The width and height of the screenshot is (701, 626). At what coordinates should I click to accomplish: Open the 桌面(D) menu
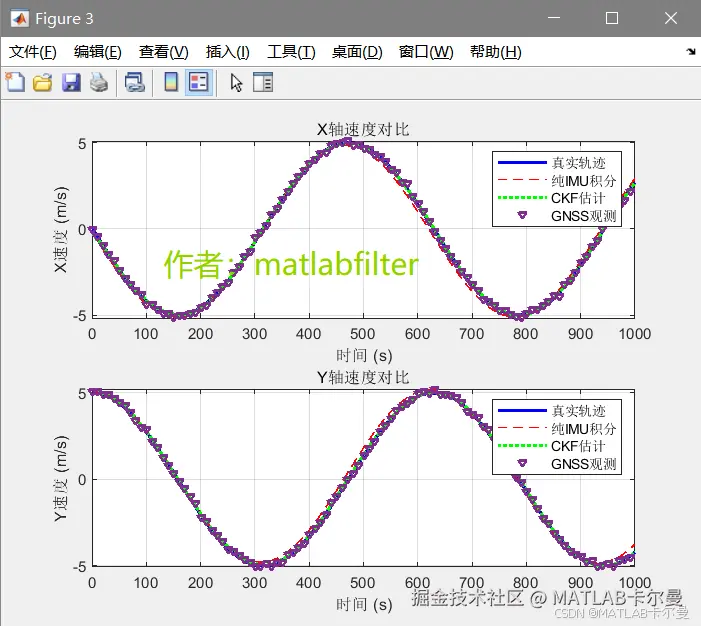pos(357,52)
